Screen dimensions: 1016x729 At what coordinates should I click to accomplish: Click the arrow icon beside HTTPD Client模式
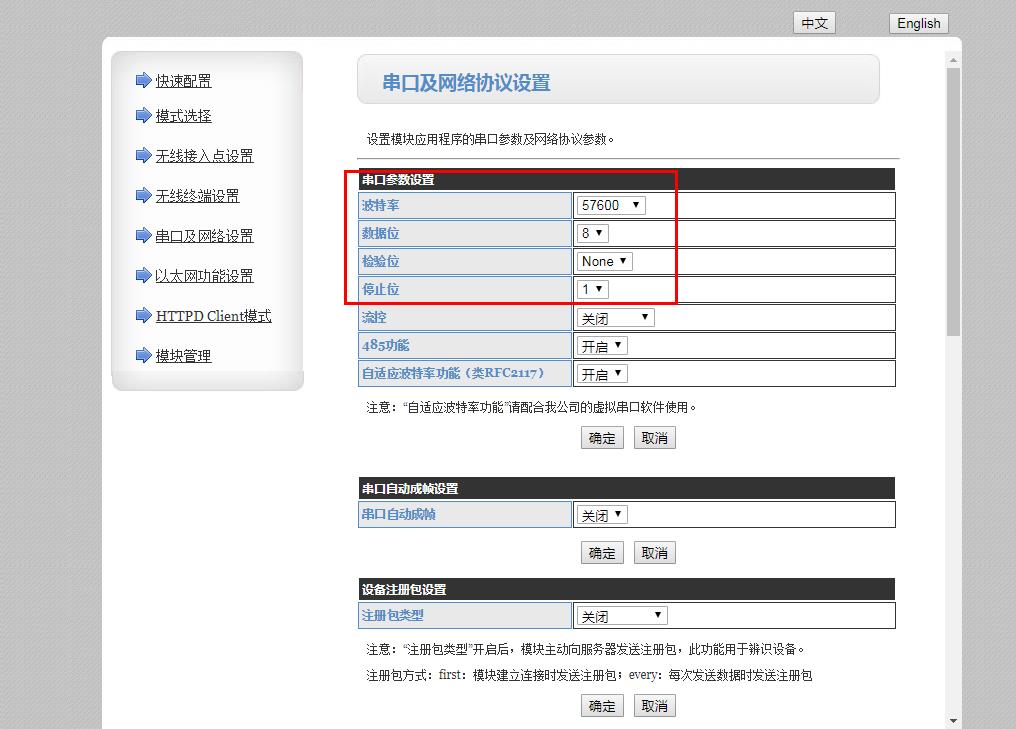click(143, 316)
